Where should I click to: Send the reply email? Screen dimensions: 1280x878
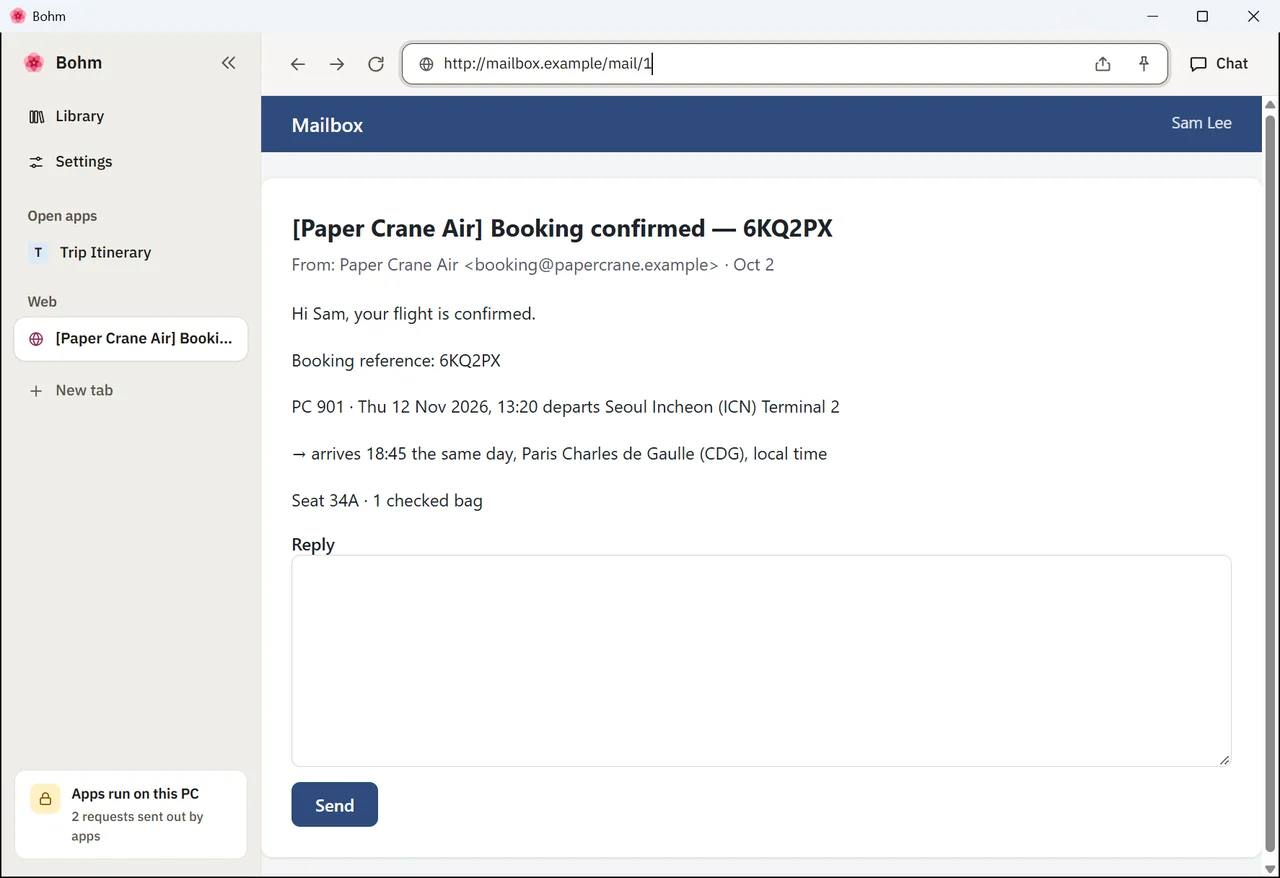point(335,805)
